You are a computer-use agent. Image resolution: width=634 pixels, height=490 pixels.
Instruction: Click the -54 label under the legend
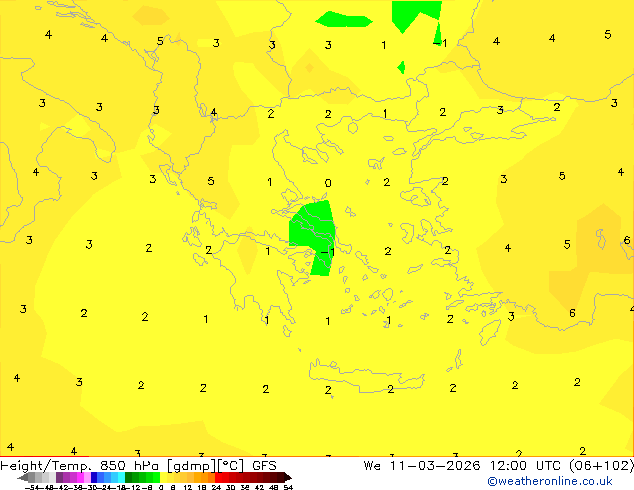click(x=32, y=487)
